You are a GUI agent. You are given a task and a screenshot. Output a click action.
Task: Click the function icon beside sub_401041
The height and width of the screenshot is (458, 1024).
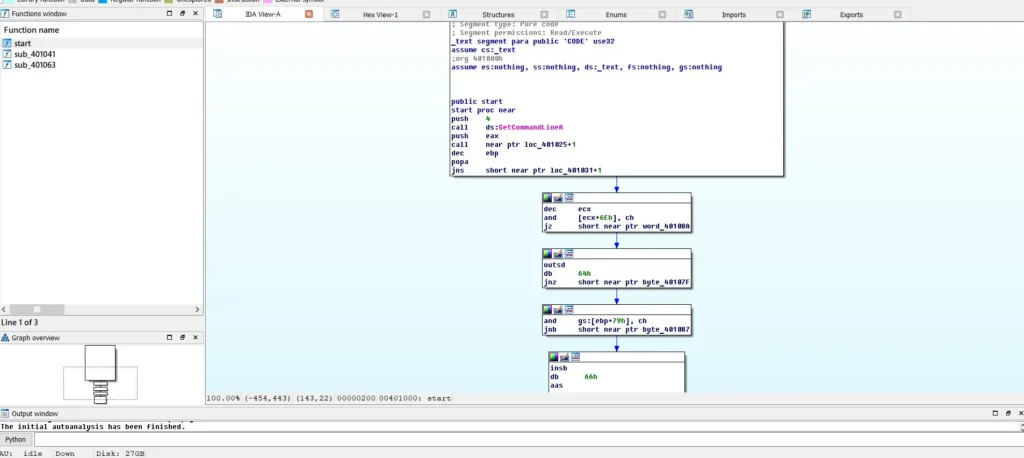(x=7, y=54)
